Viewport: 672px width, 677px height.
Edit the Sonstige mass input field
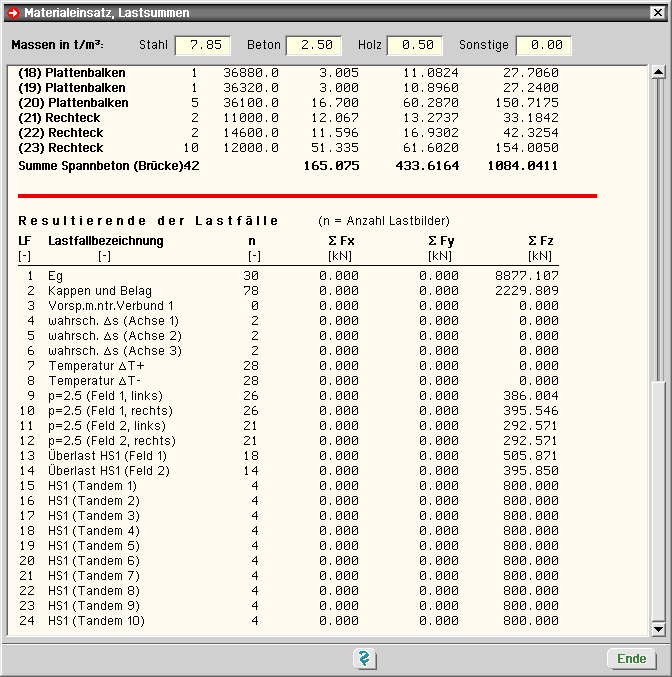pos(544,46)
